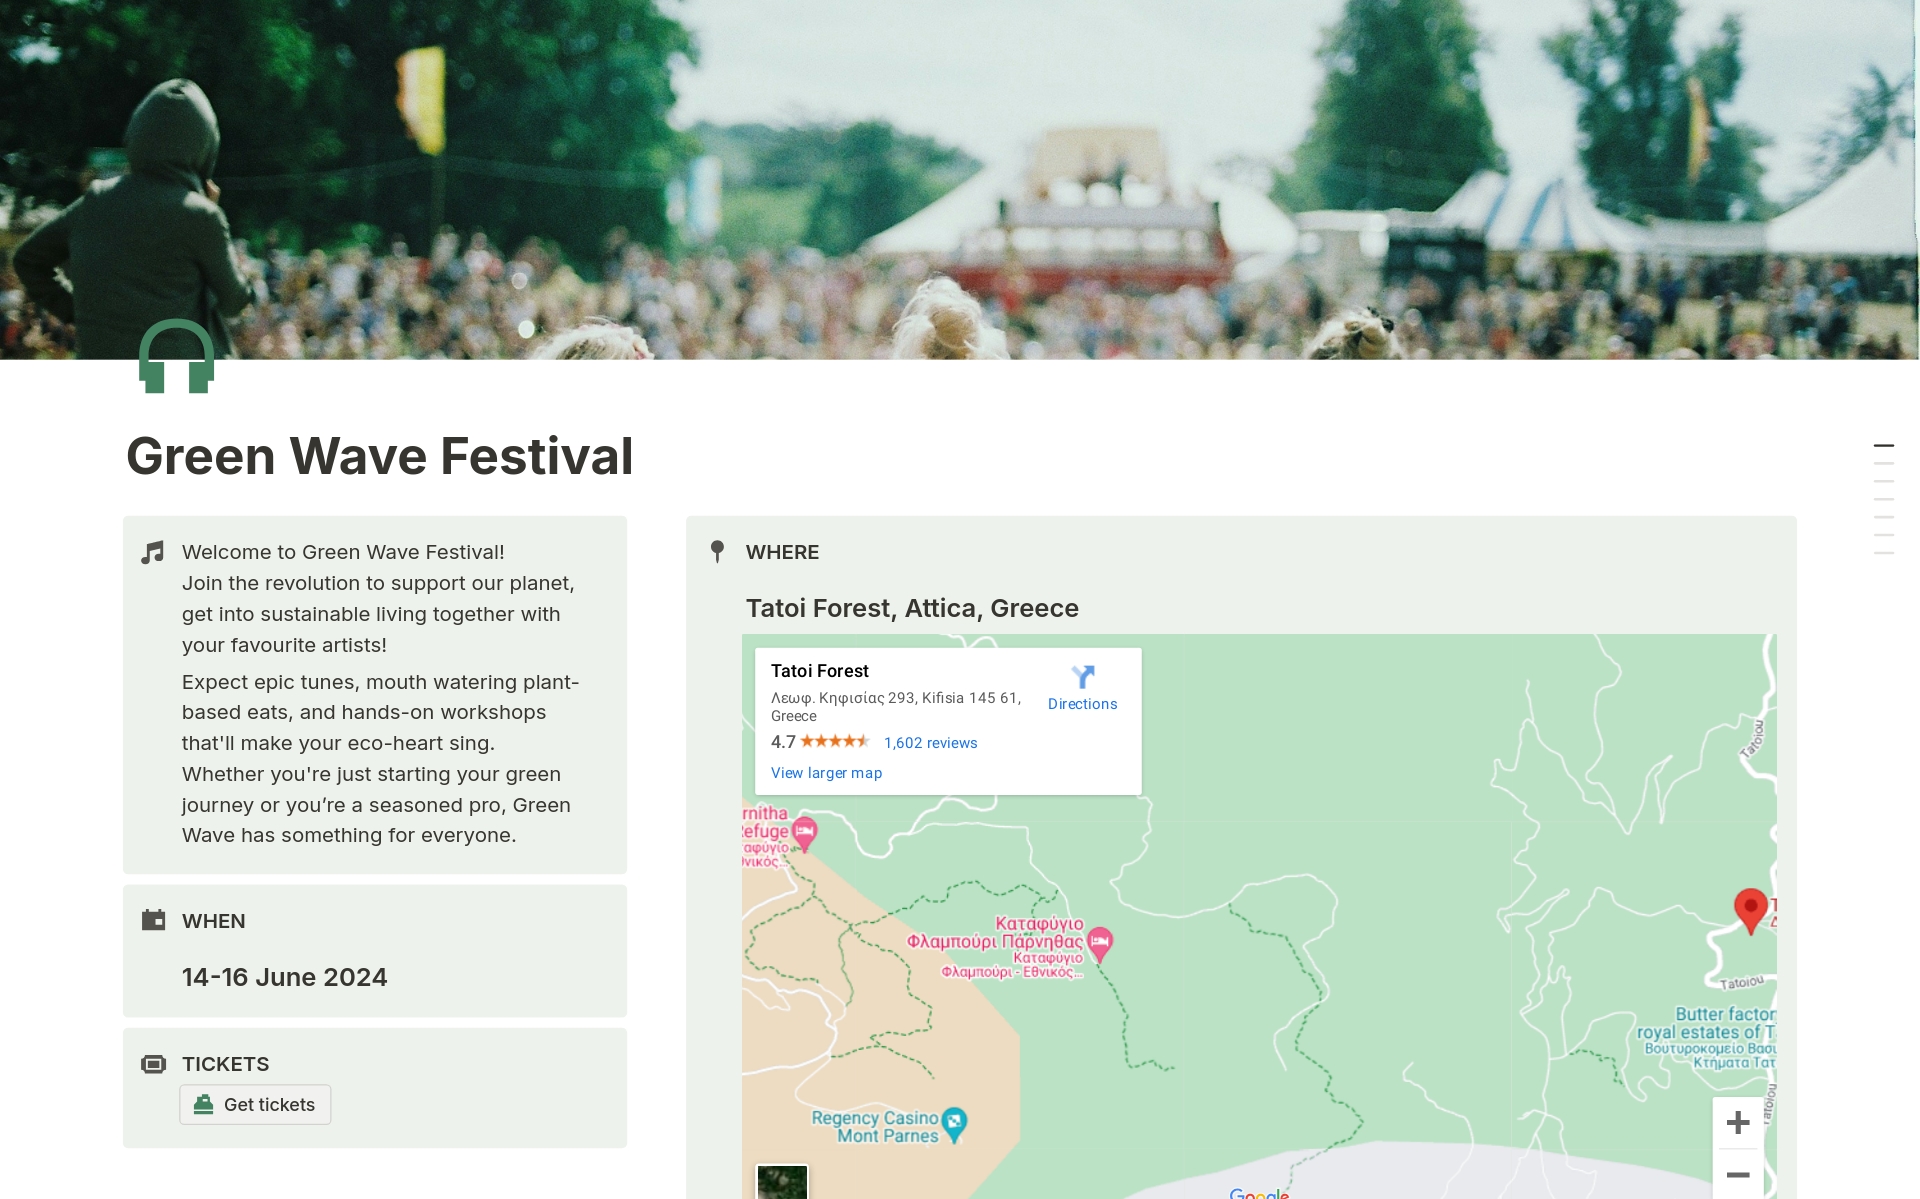
Task: Open the 1,602 reviews link
Action: pos(930,743)
